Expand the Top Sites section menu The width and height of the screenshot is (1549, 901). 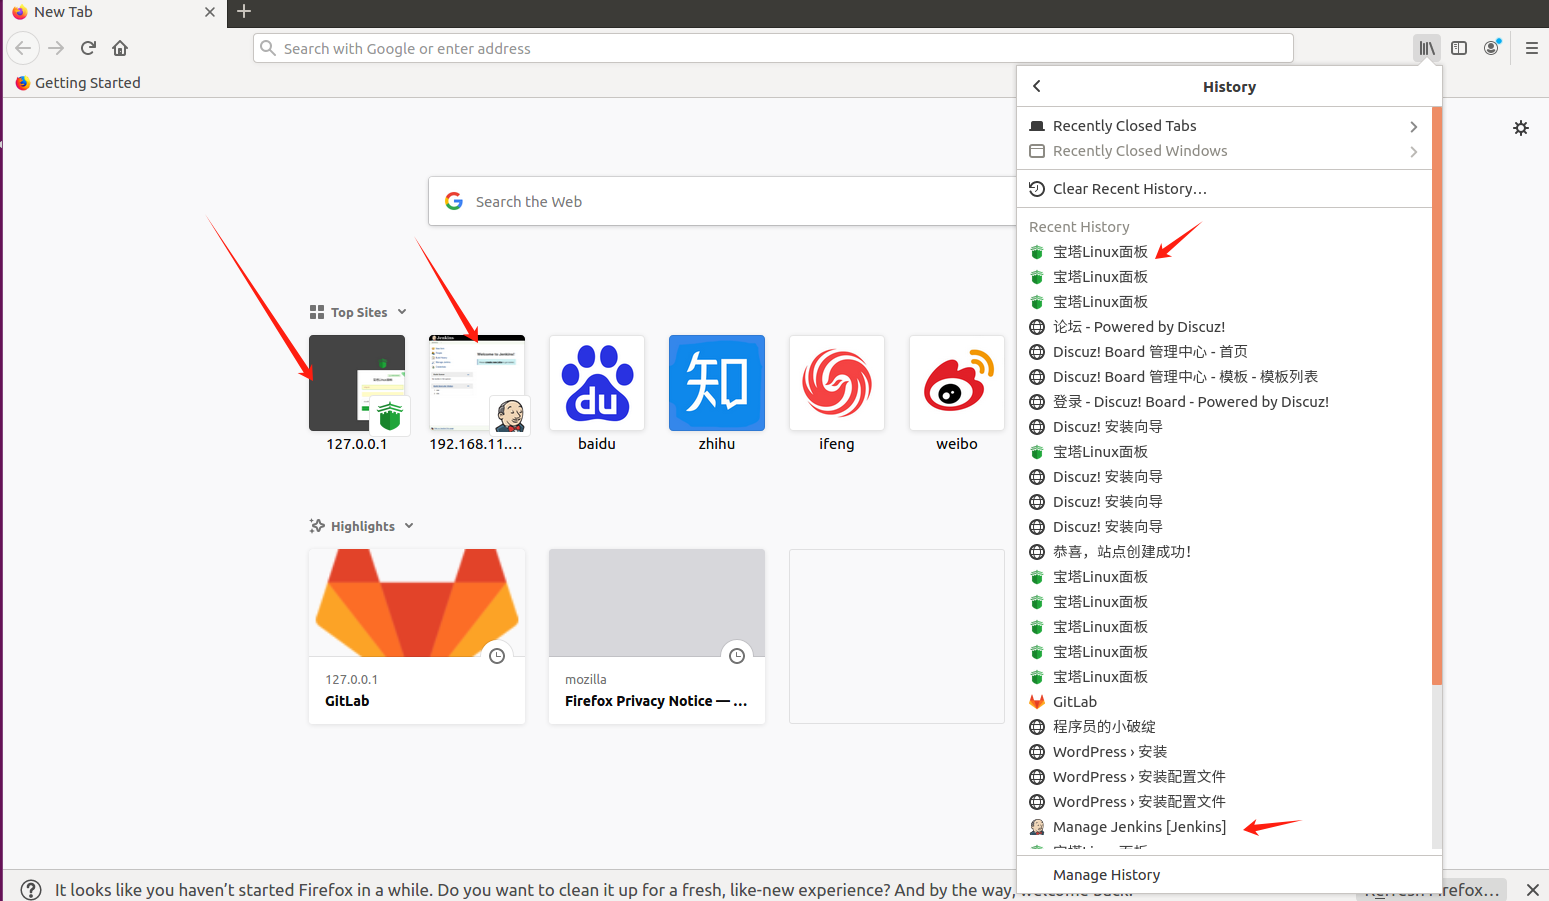[x=402, y=312]
